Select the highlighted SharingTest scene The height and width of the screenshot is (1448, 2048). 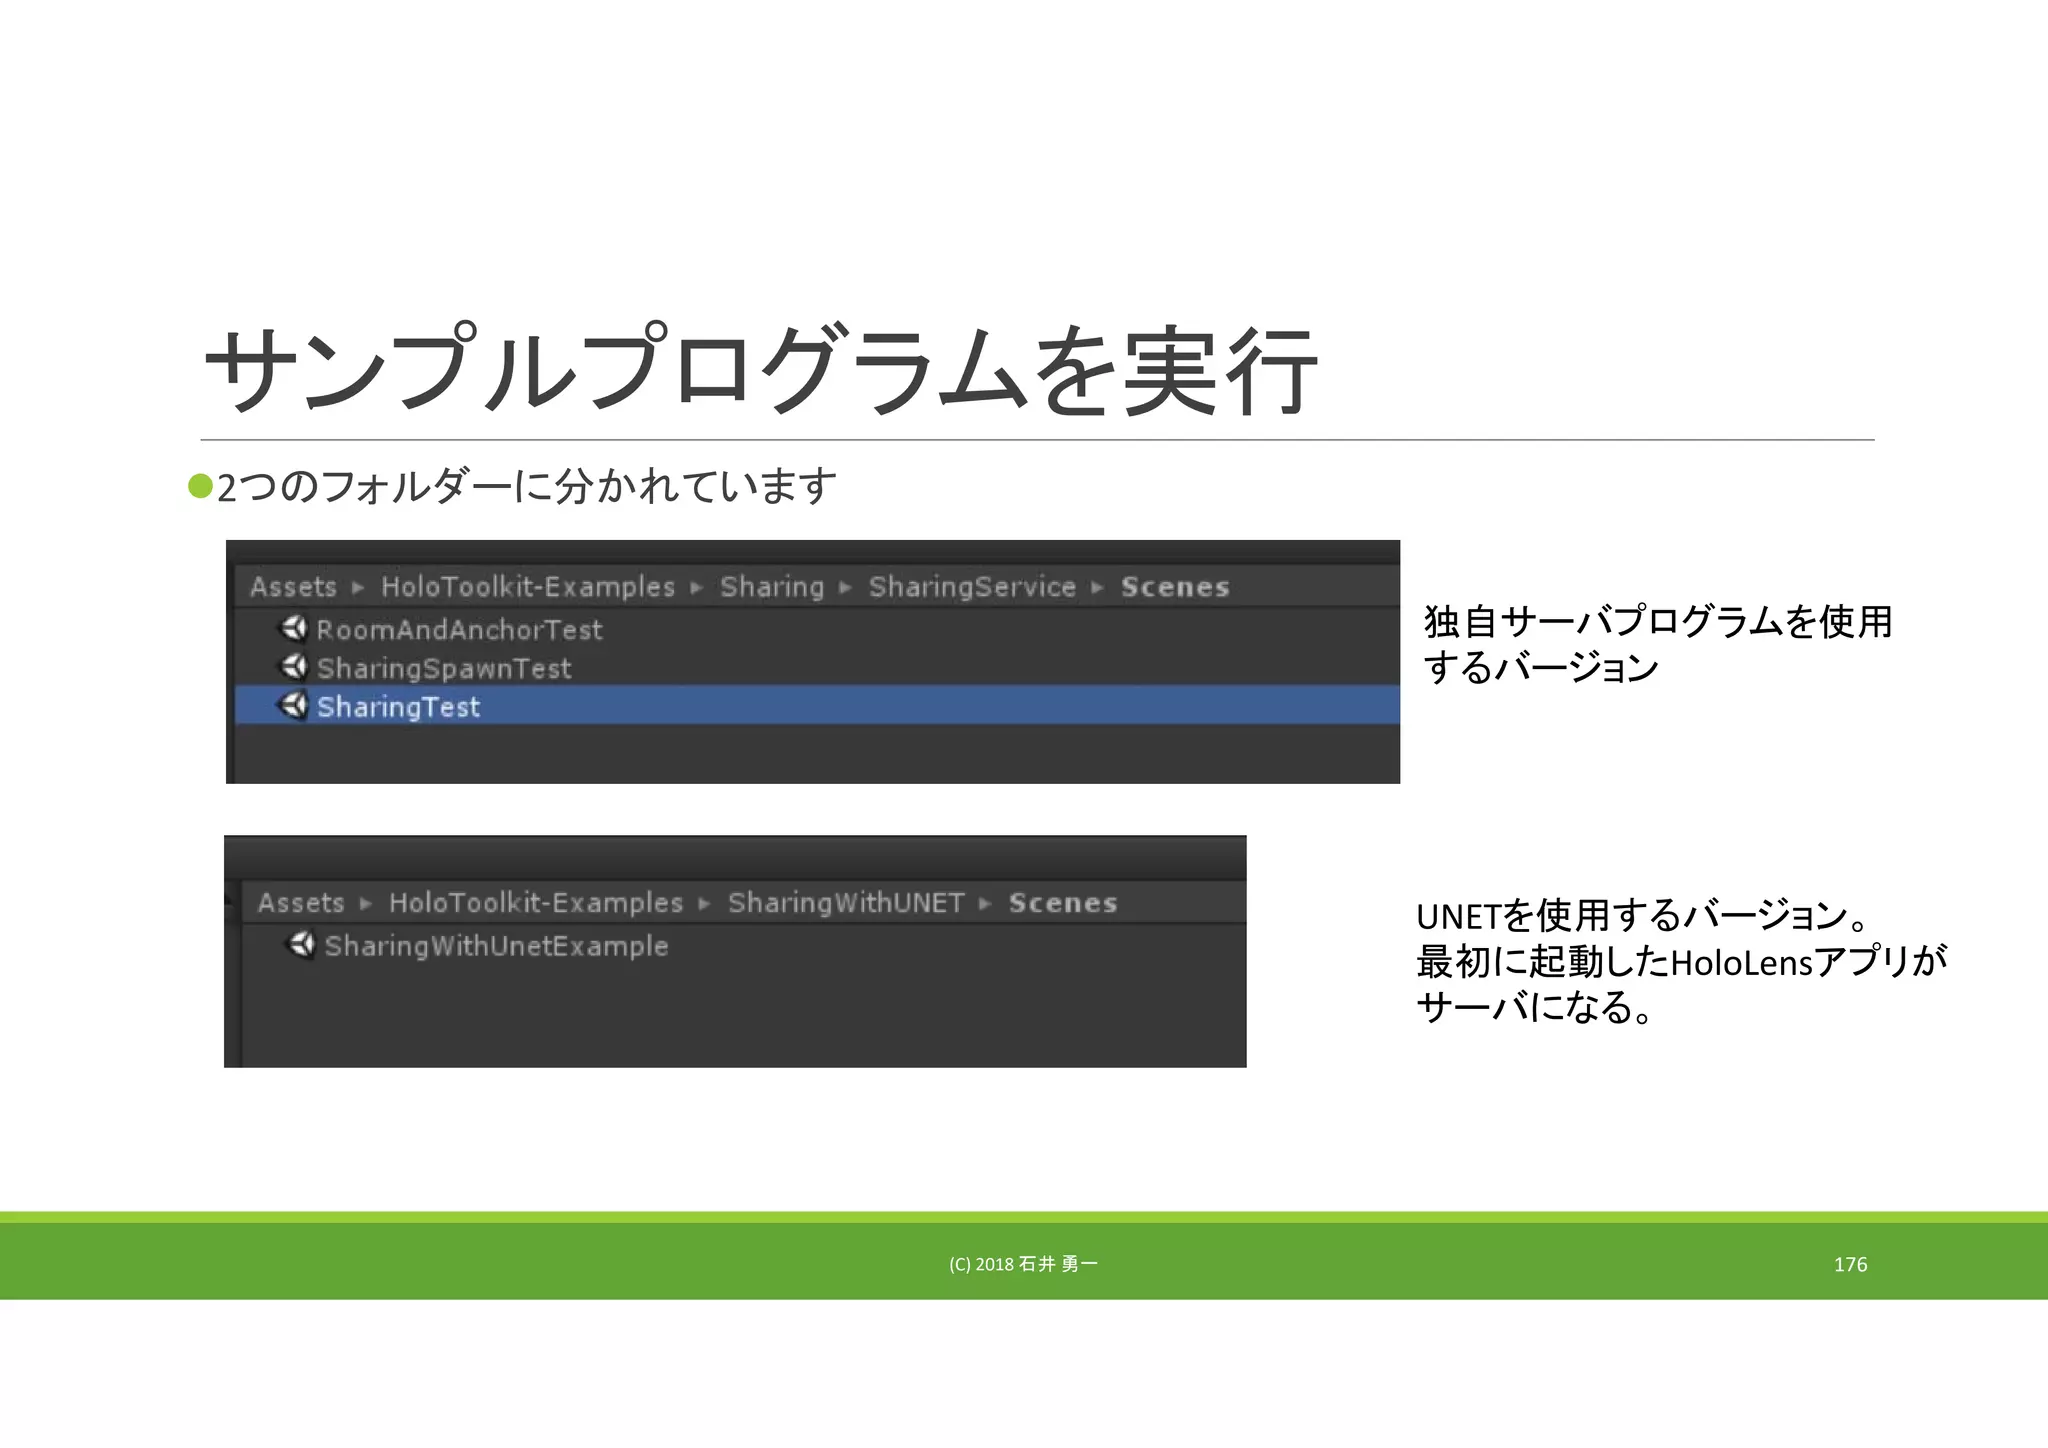[x=818, y=705]
